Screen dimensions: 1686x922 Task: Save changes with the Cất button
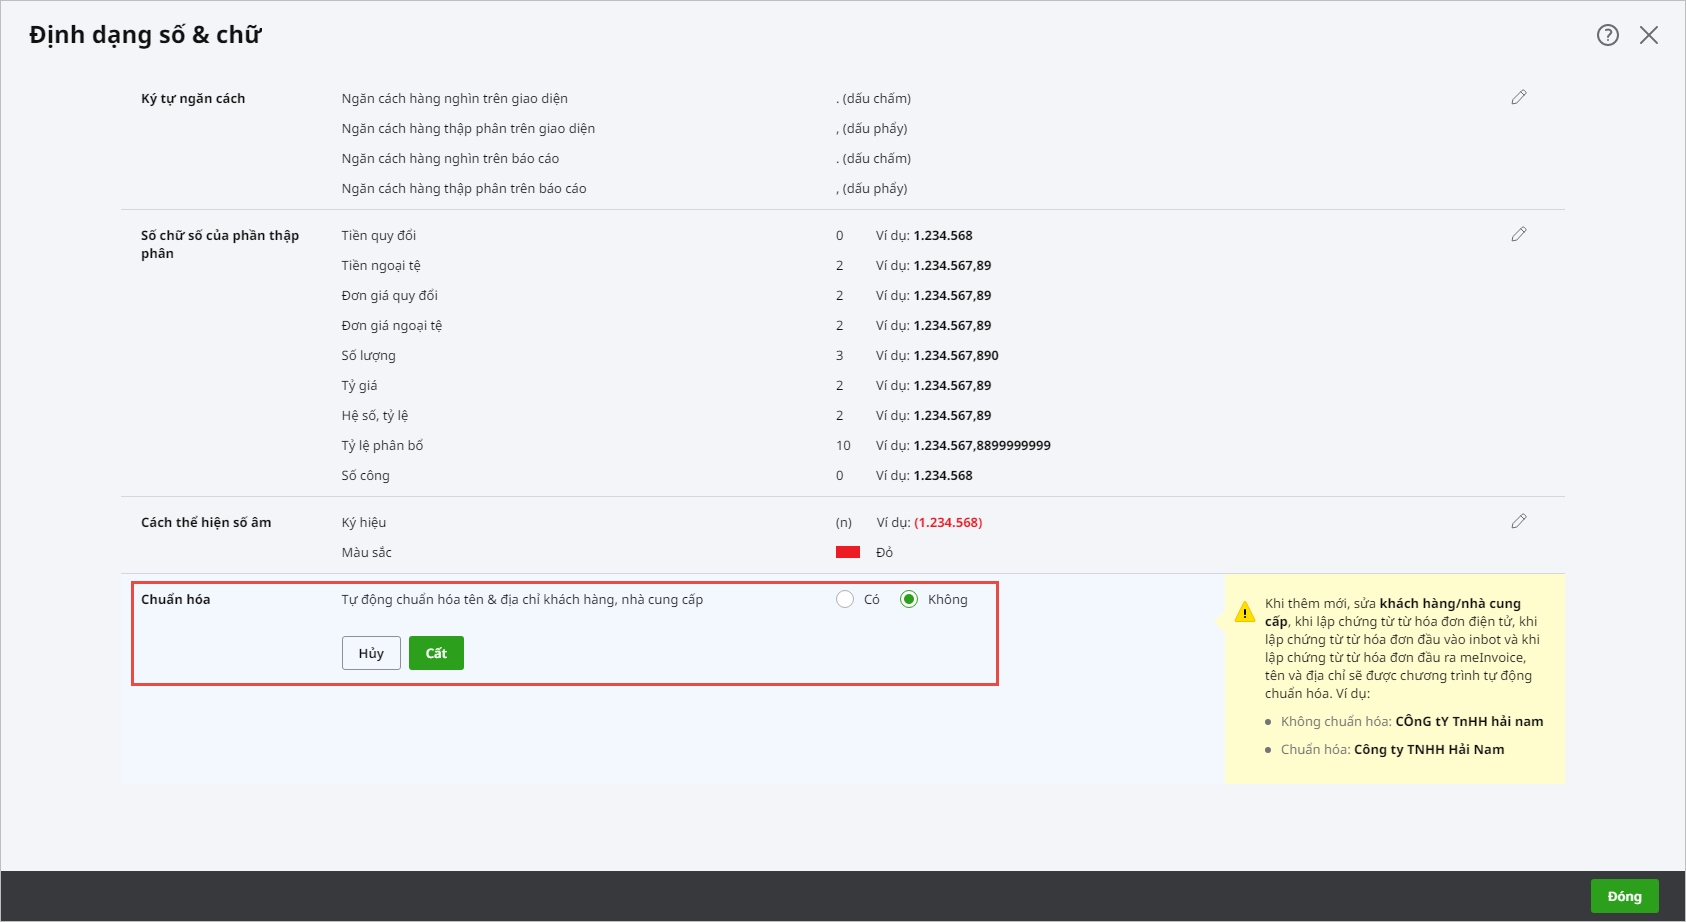point(436,653)
